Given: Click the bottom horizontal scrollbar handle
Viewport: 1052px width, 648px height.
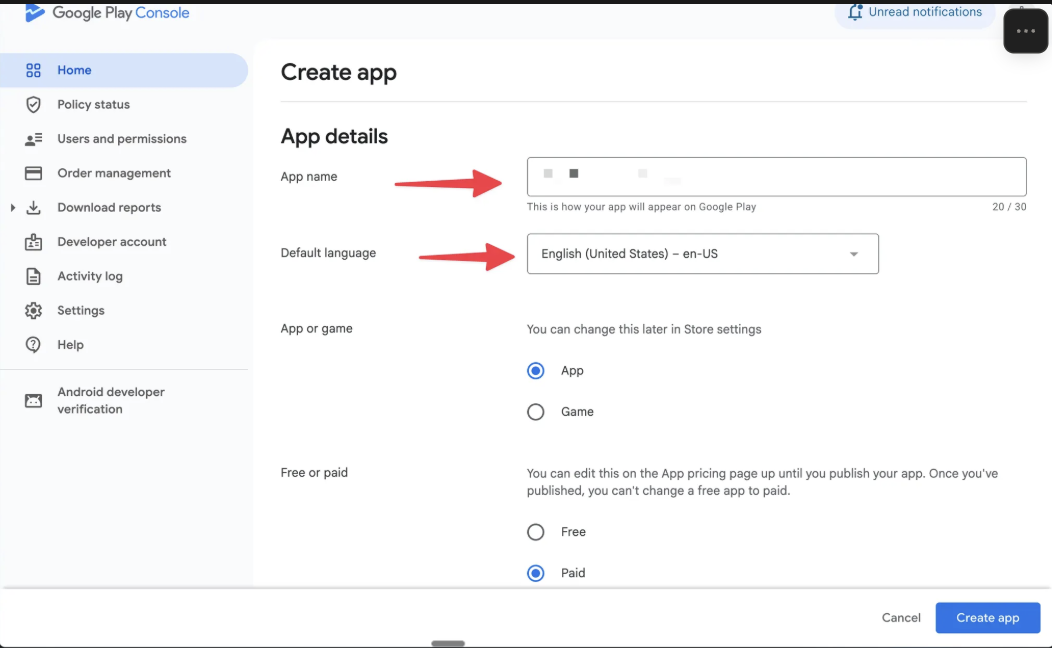Looking at the screenshot, I should coord(448,643).
